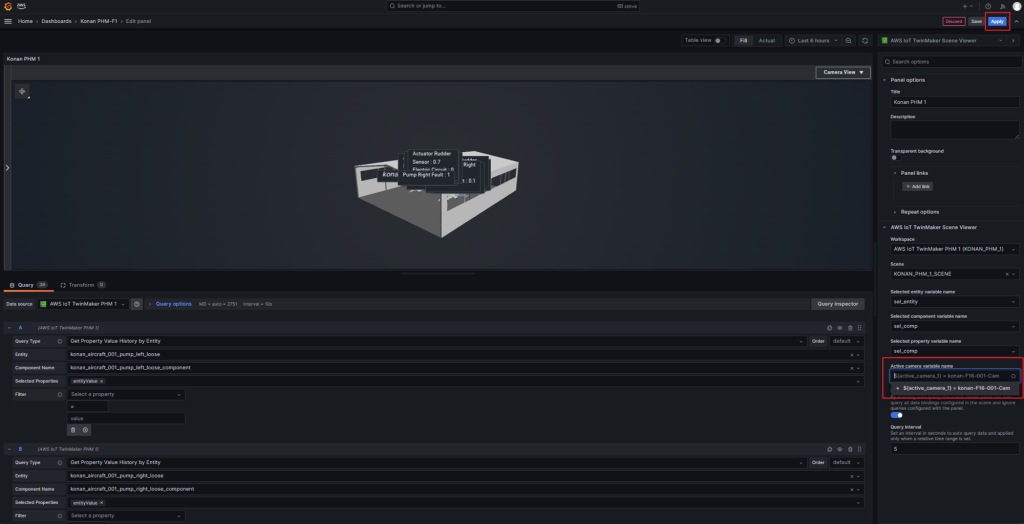Collapse the Panel links section
The height and width of the screenshot is (524, 1024).
tap(914, 173)
